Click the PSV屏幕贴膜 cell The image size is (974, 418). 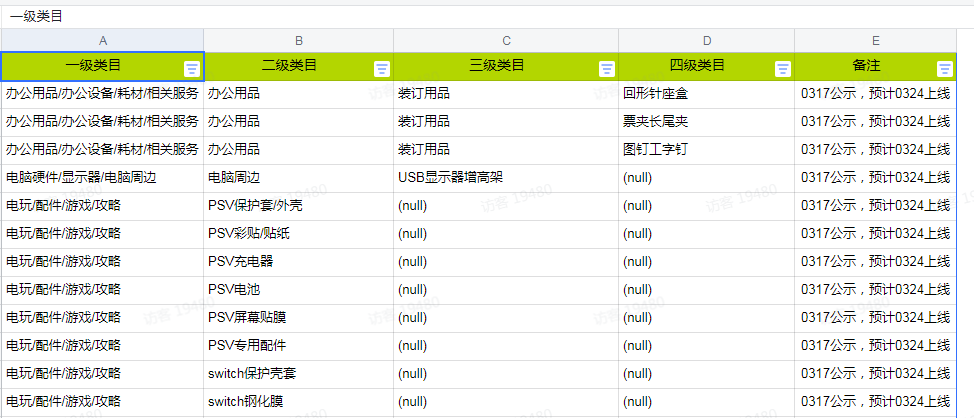point(299,318)
